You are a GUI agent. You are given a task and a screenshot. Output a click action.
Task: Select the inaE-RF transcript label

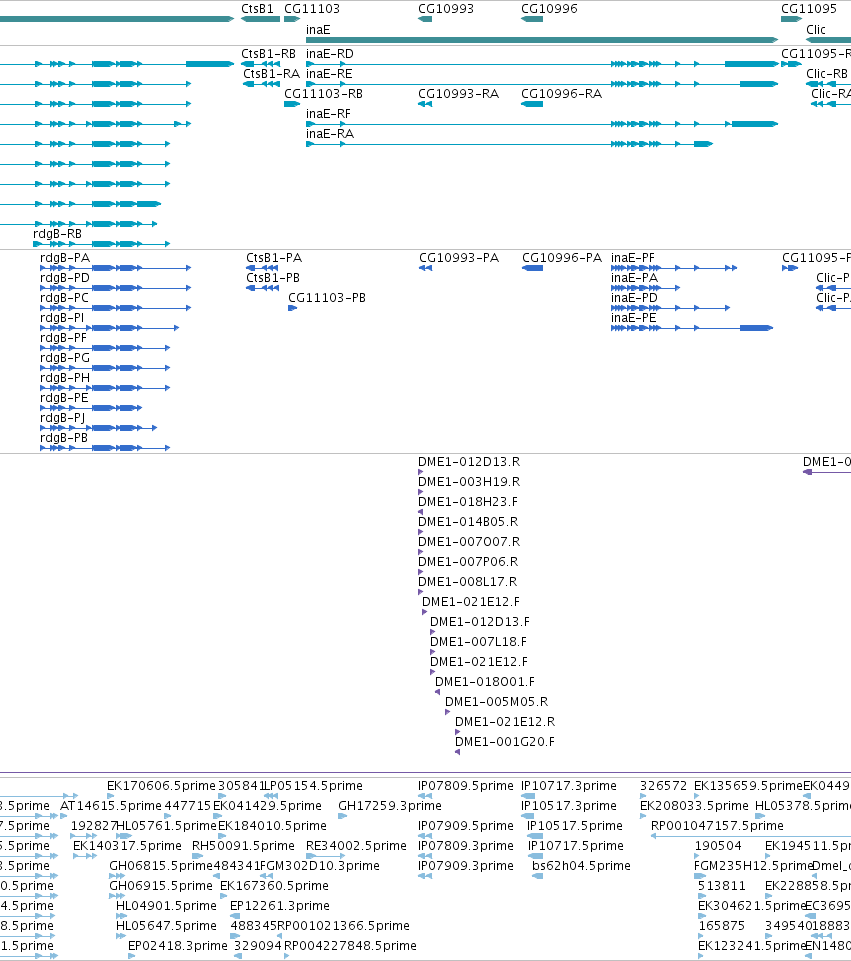(328, 114)
